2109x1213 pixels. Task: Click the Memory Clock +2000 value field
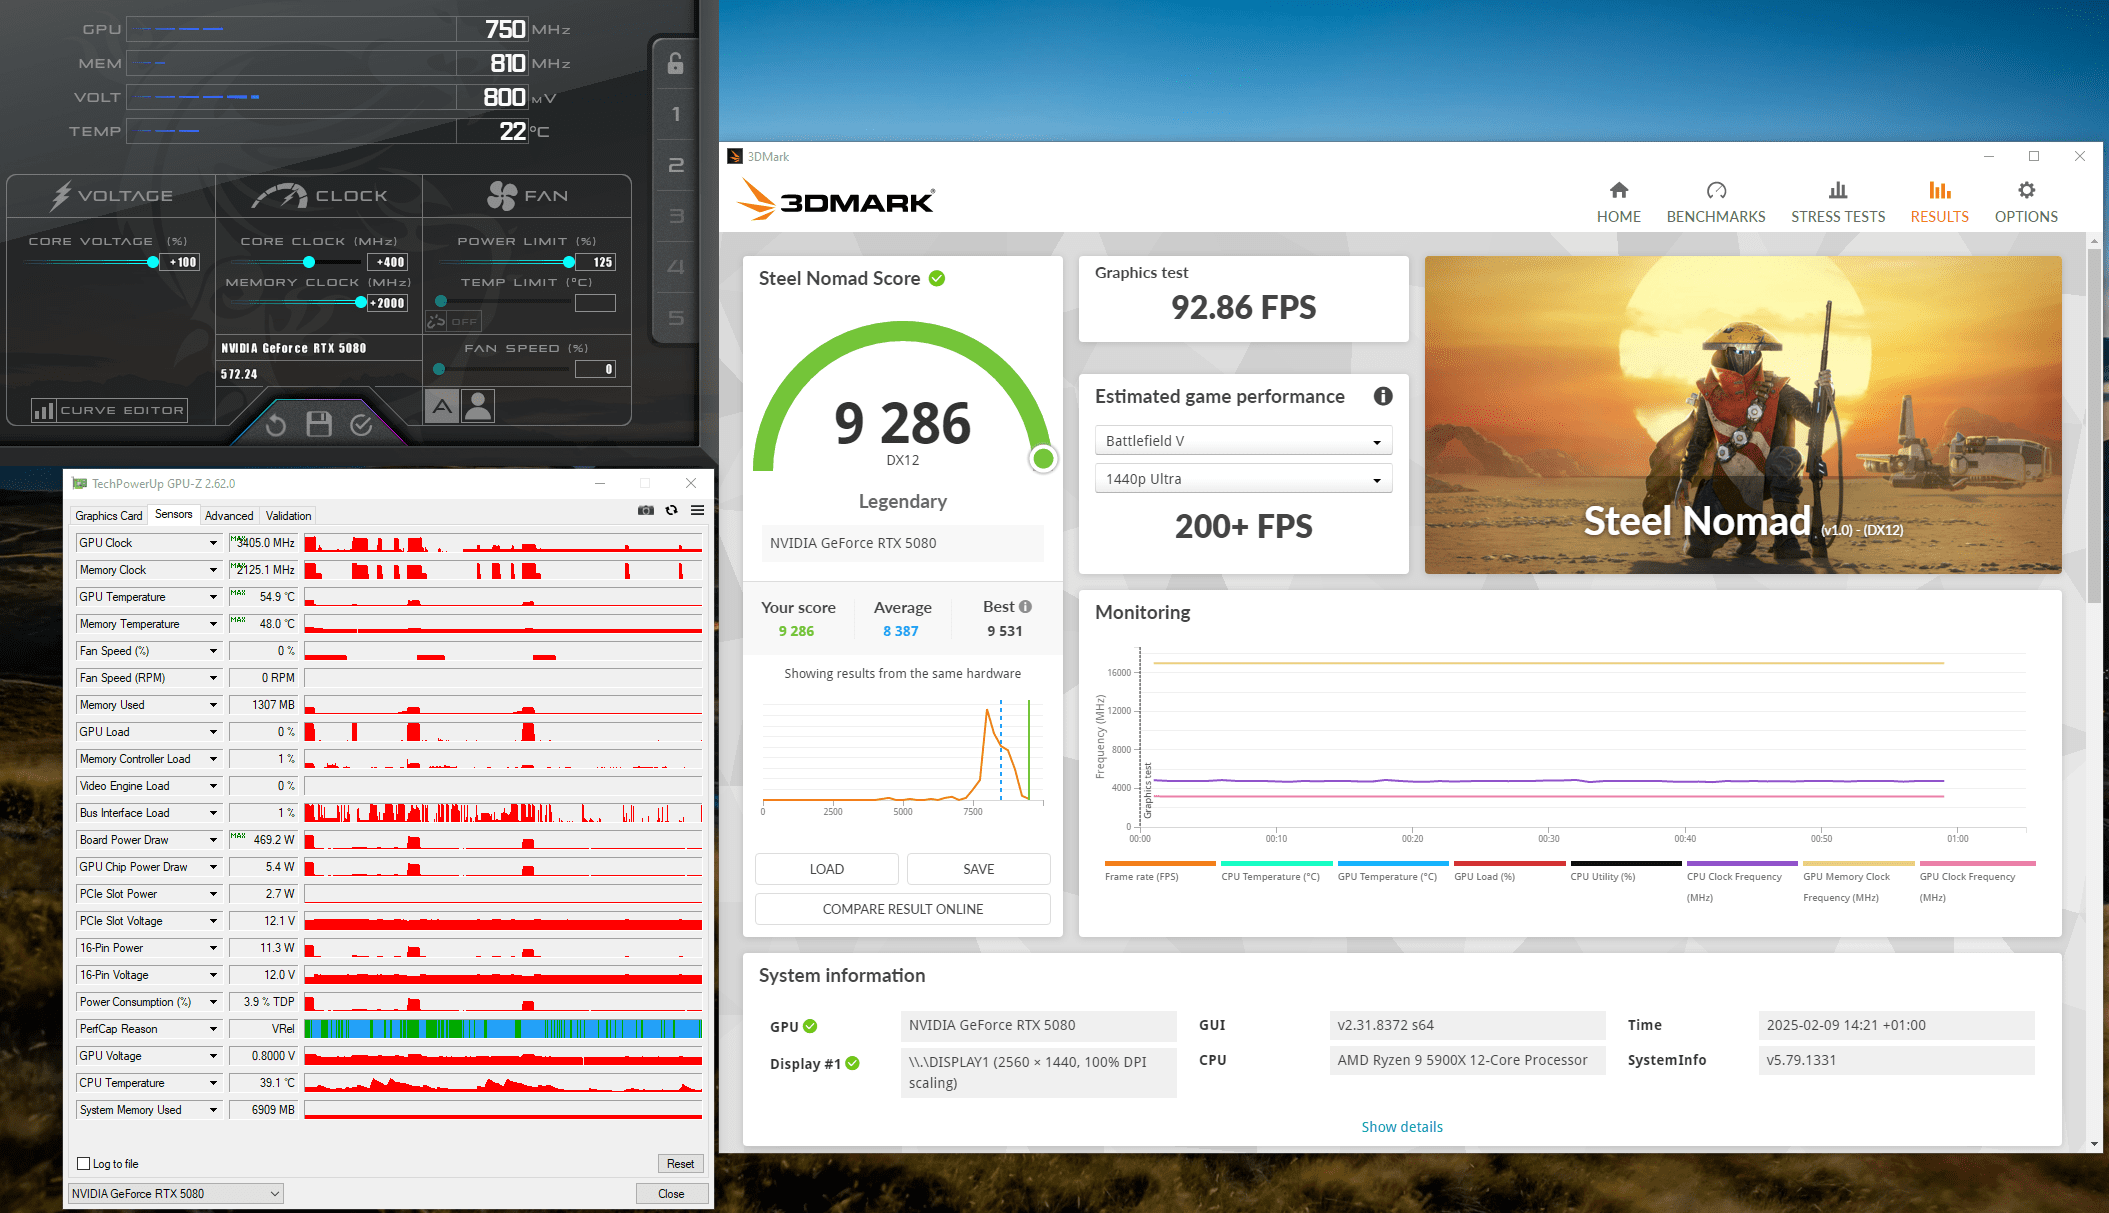click(387, 303)
